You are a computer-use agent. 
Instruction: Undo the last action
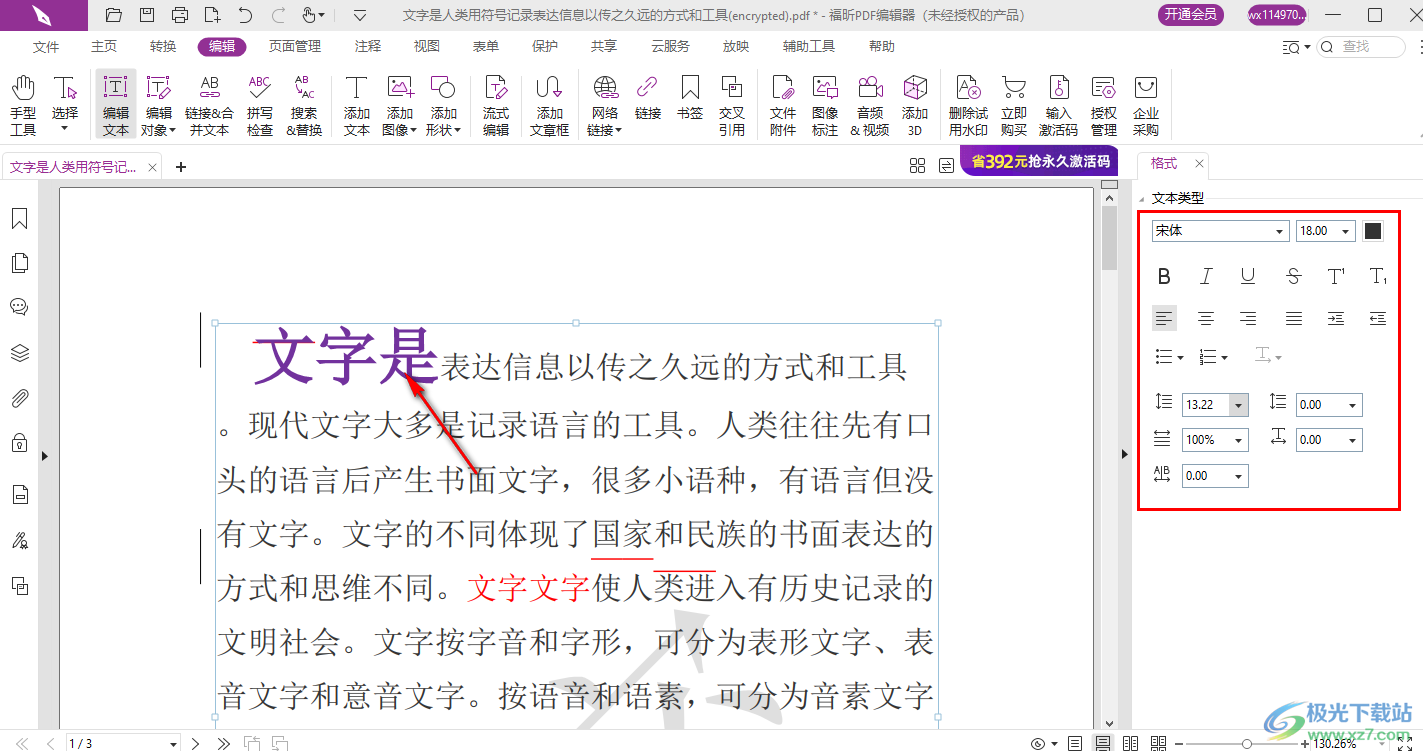tap(245, 15)
